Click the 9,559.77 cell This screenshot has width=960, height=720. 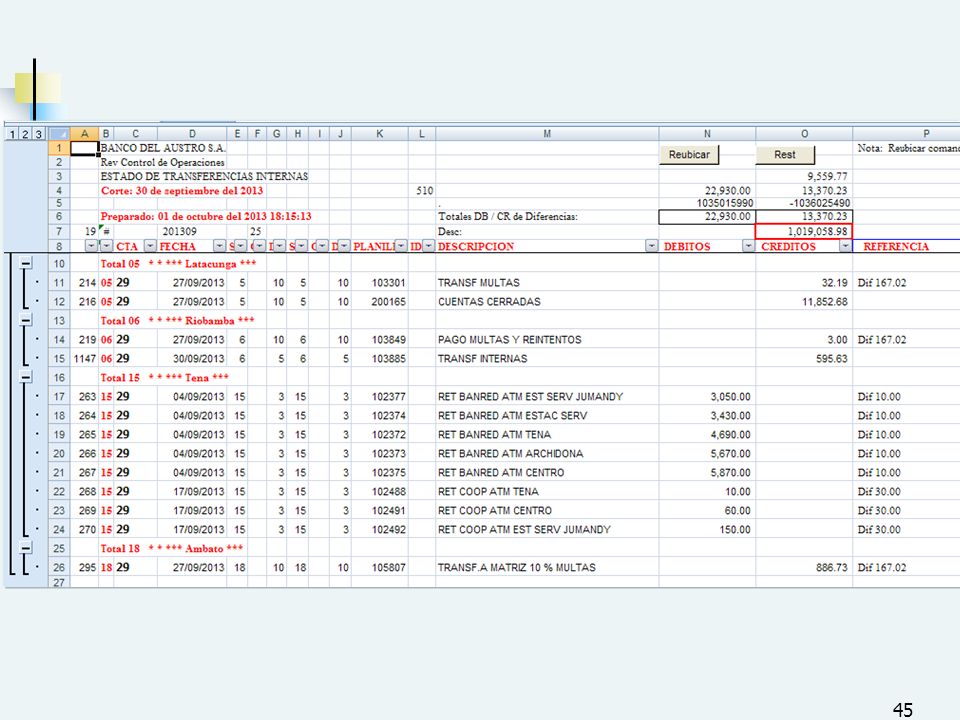[x=804, y=176]
